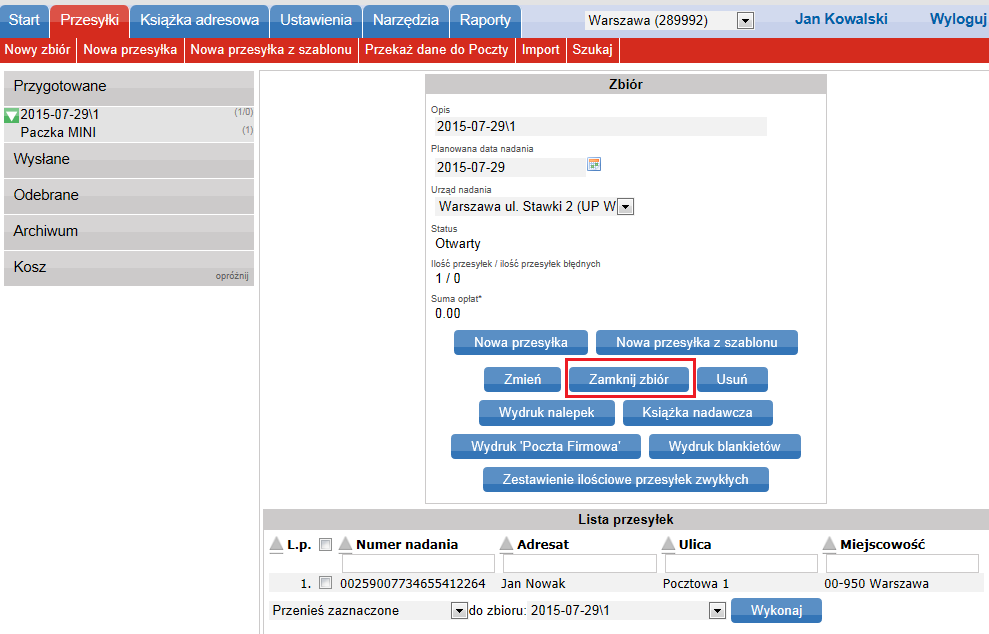Go to the Ustawienia tab
Image resolution: width=989 pixels, height=634 pixels.
pyautogui.click(x=316, y=20)
